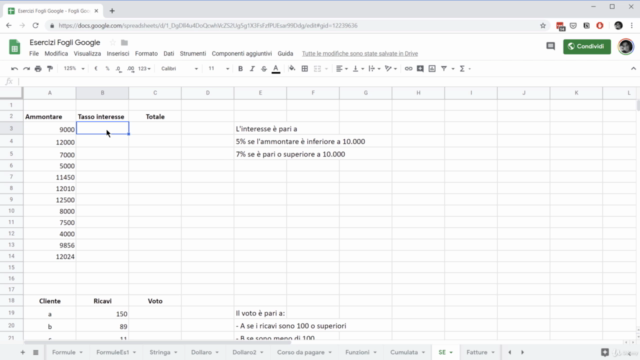Undo the last action
The width and height of the screenshot is (640, 360).
pos(14,69)
